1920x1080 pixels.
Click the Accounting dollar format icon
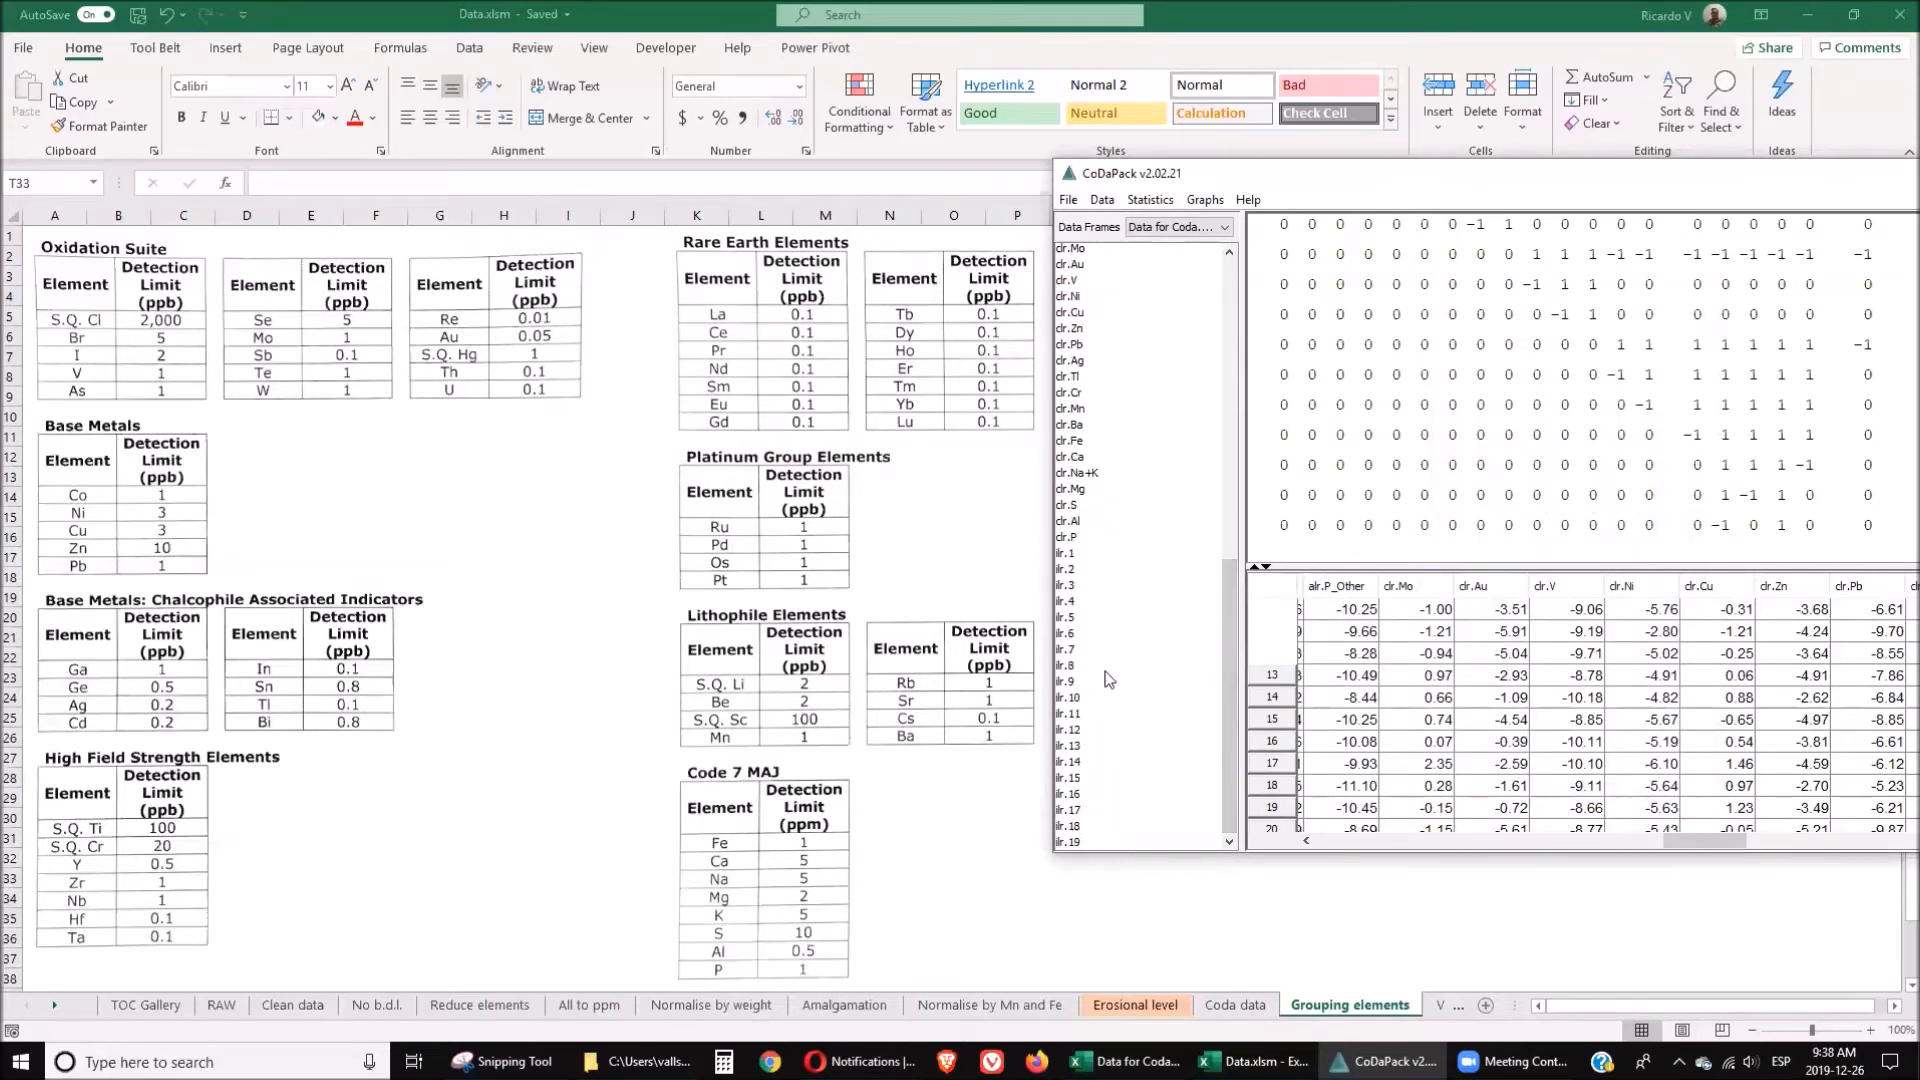point(682,118)
